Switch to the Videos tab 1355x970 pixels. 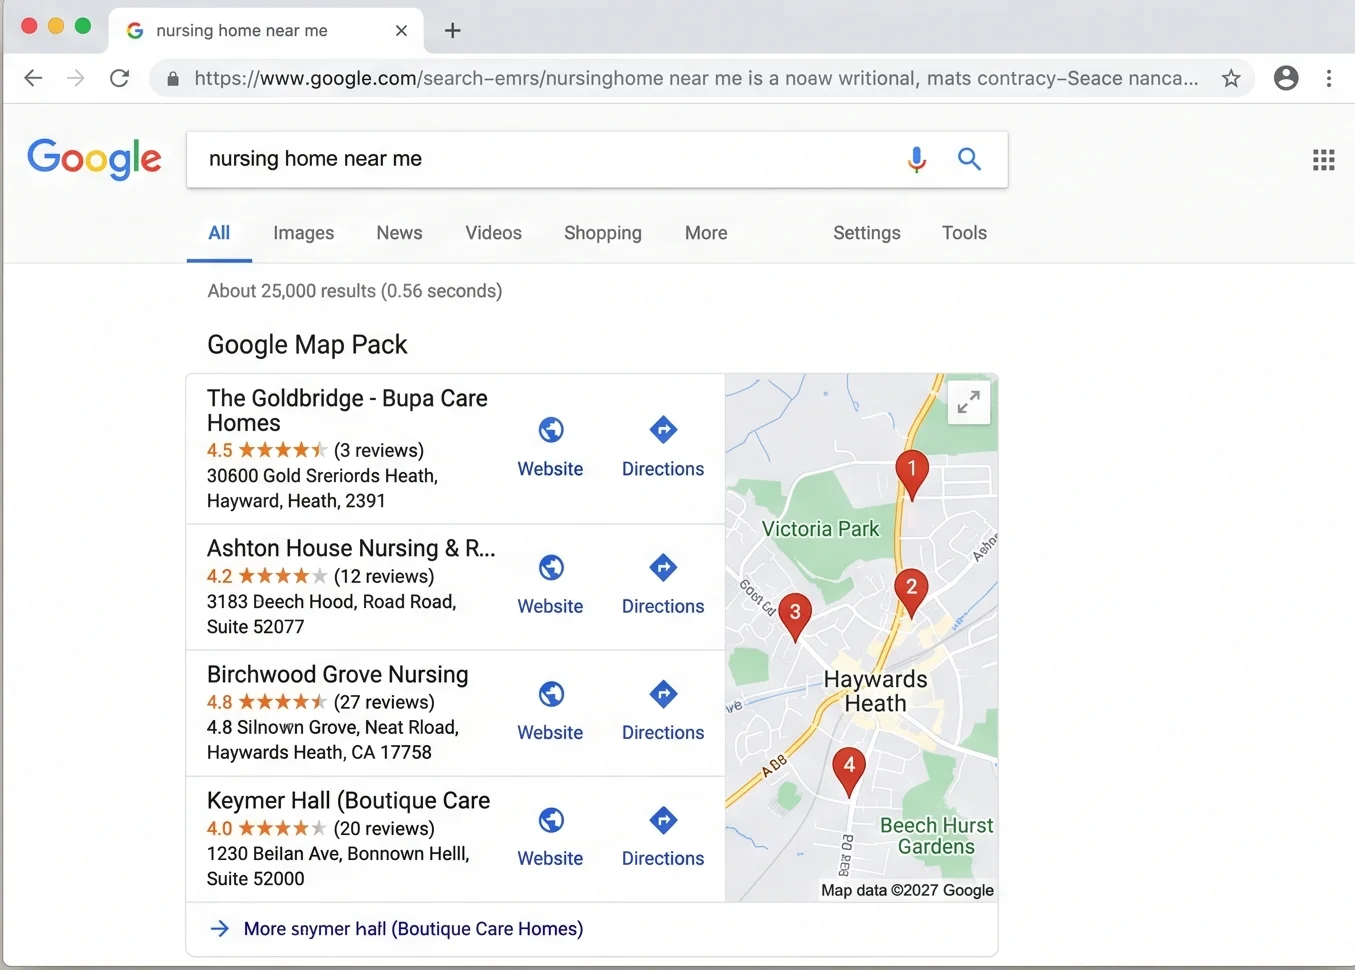pos(493,233)
